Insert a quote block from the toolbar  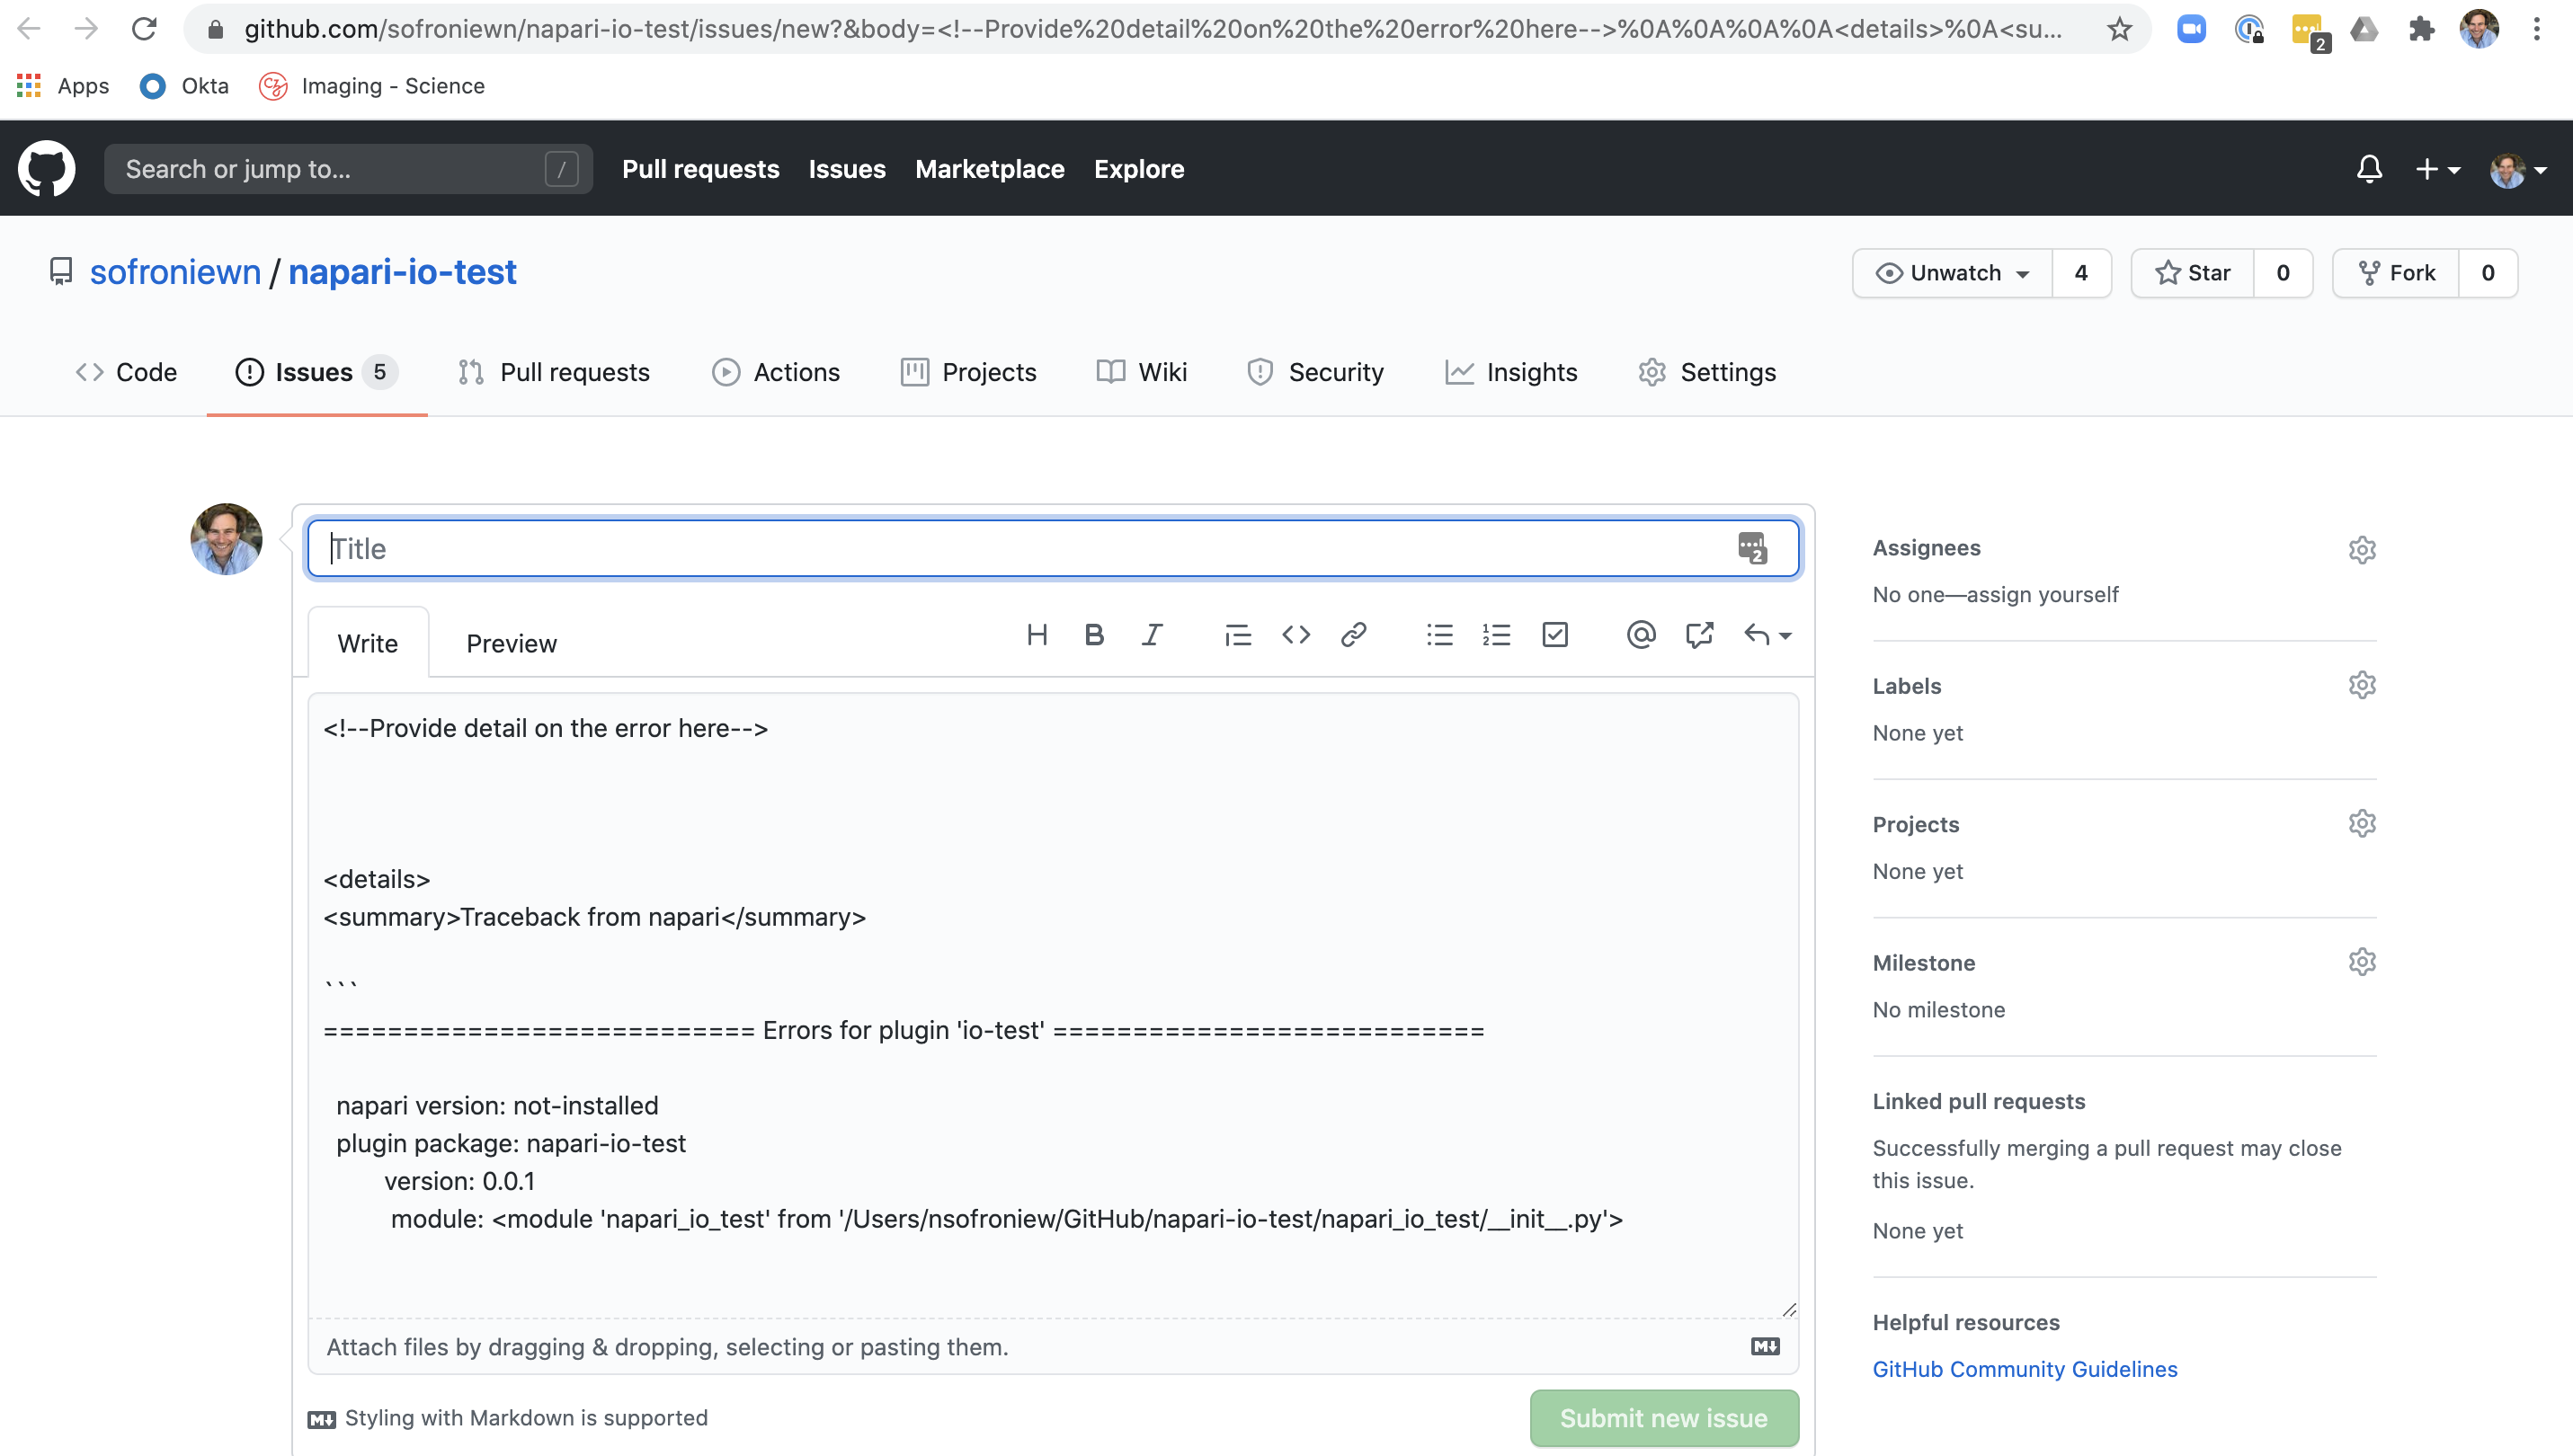[x=1238, y=634]
